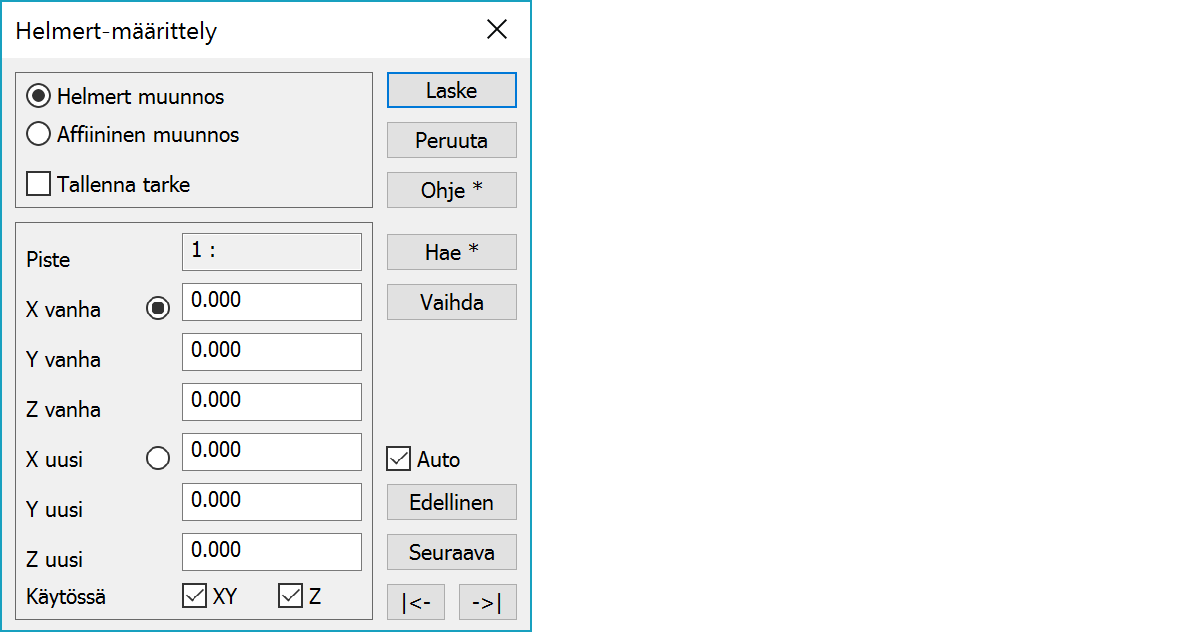This screenshot has width=1200, height=632.
Task: Toggle the XY Käytössä checkbox
Action: 194,597
